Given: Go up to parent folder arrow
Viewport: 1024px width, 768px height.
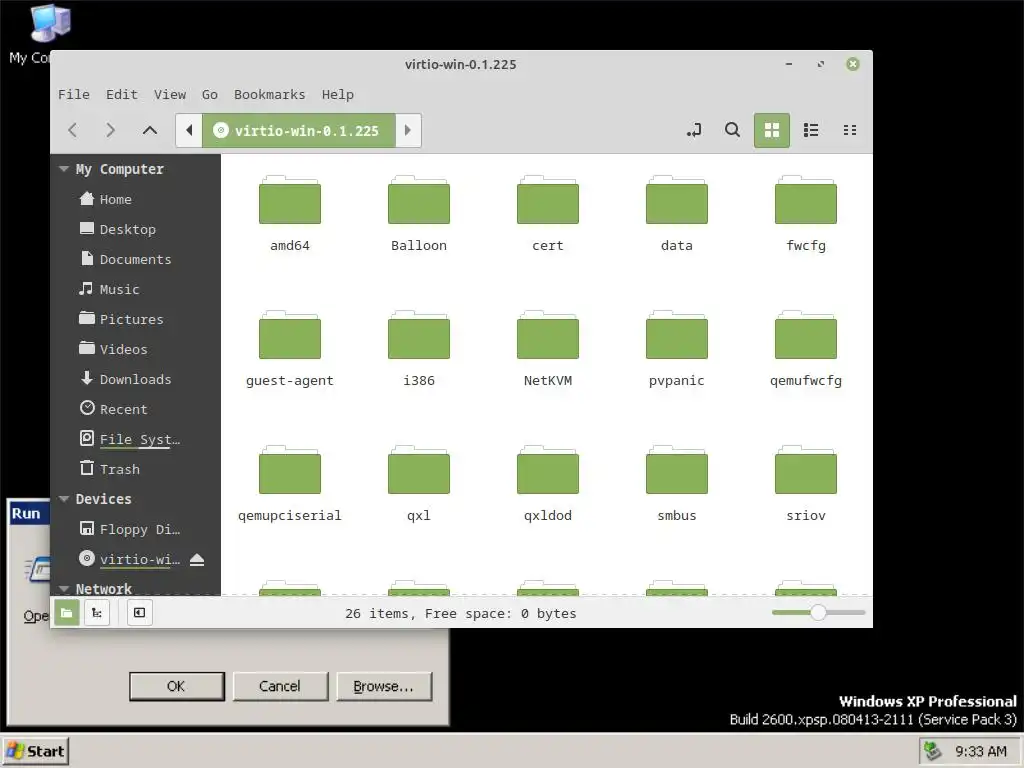Looking at the screenshot, I should (150, 130).
